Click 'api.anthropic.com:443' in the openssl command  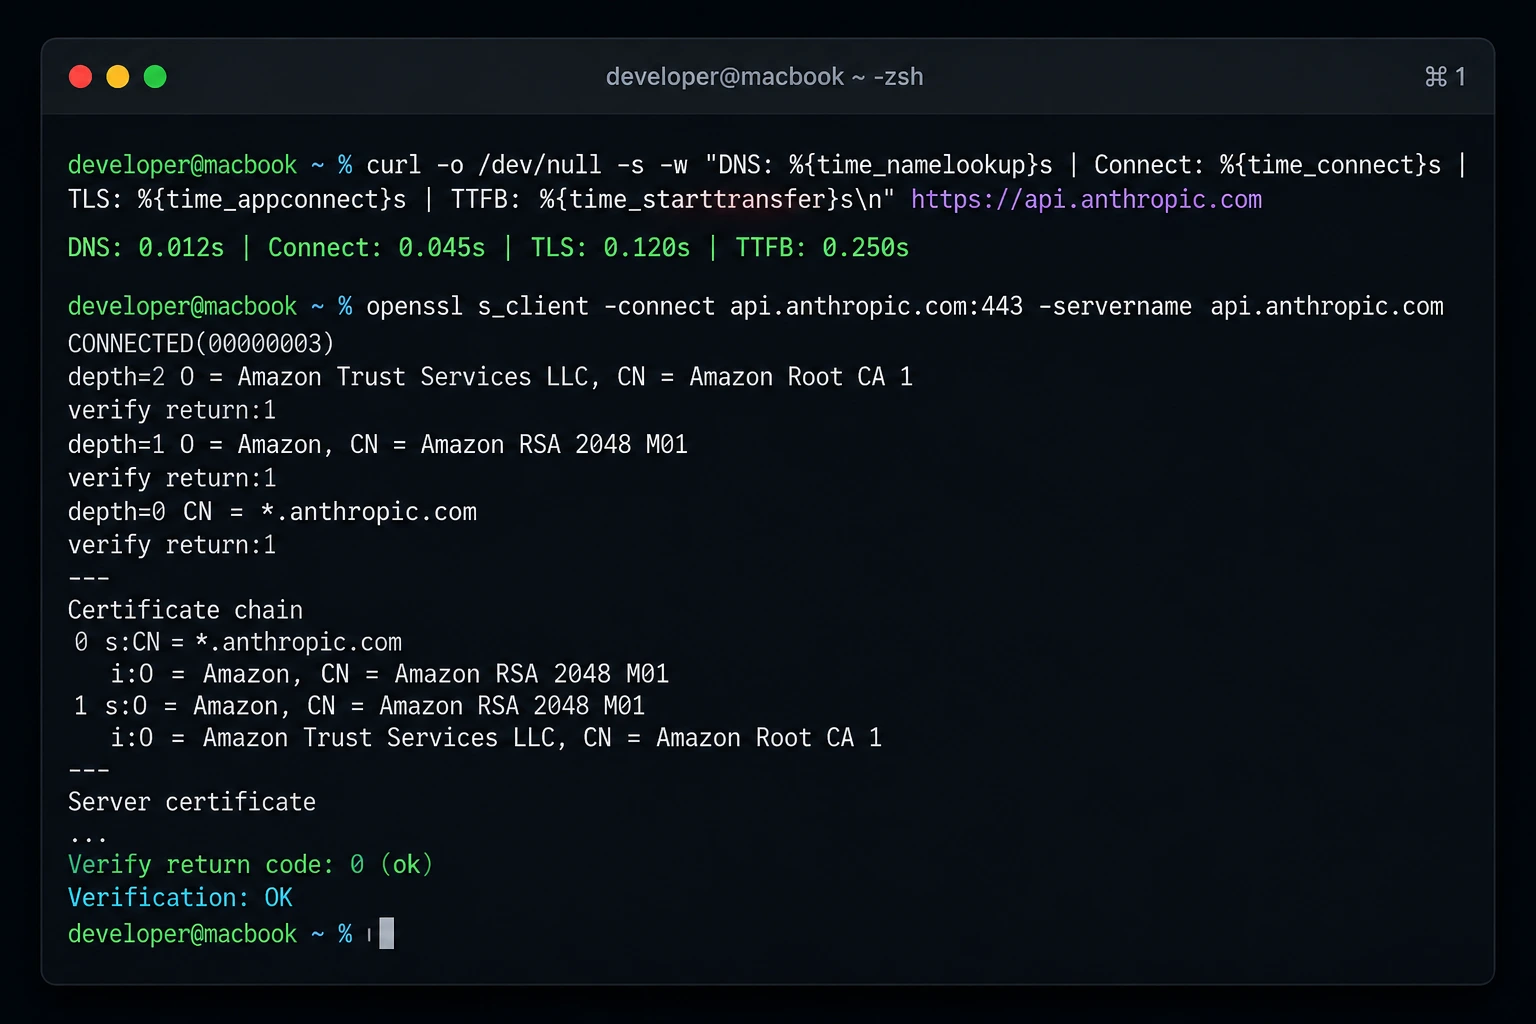876,306
